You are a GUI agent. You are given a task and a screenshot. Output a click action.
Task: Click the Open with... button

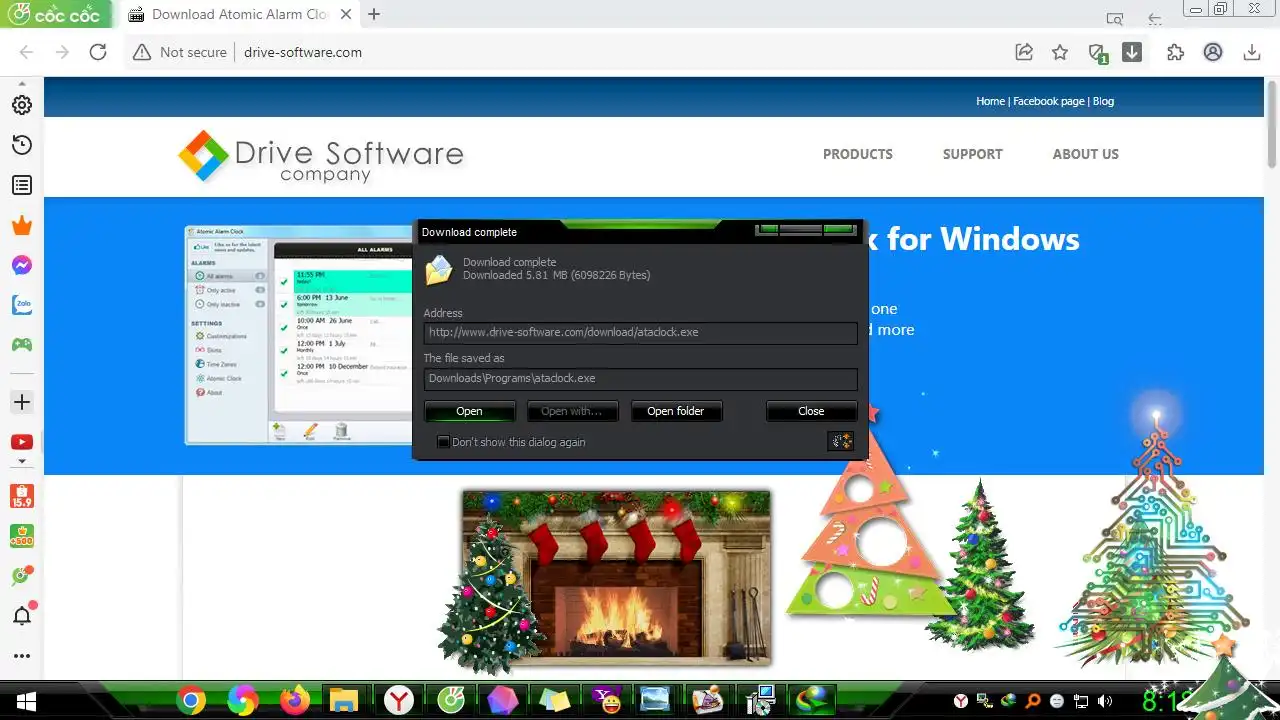pyautogui.click(x=572, y=411)
